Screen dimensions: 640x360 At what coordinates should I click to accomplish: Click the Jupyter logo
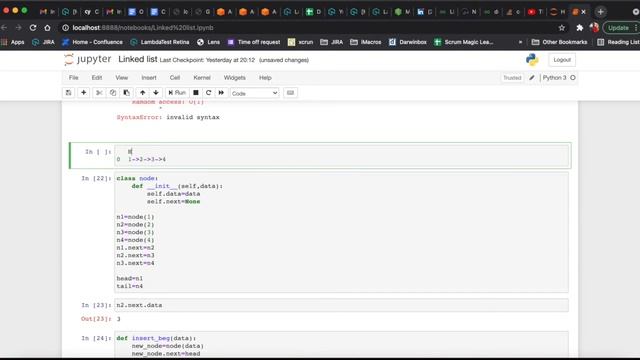tap(87, 60)
